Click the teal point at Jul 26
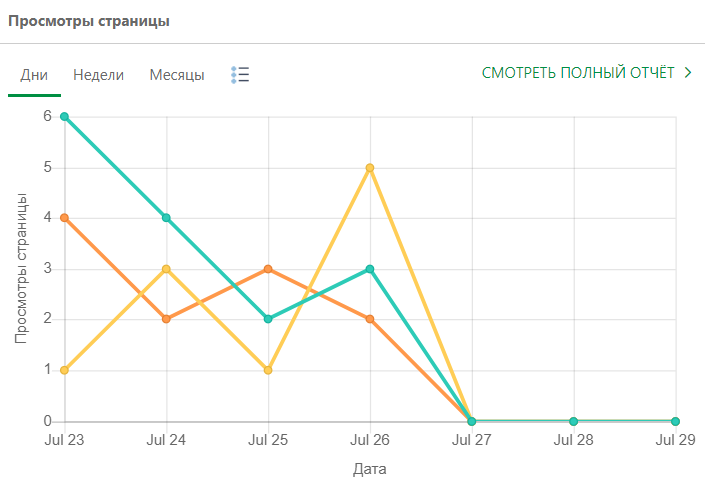705x494 pixels. [370, 269]
